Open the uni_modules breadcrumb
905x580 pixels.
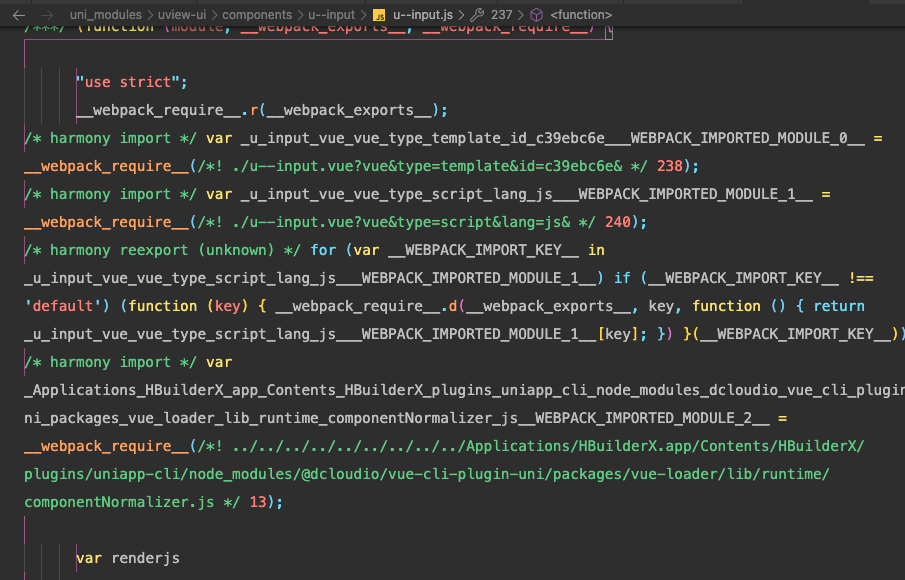106,15
